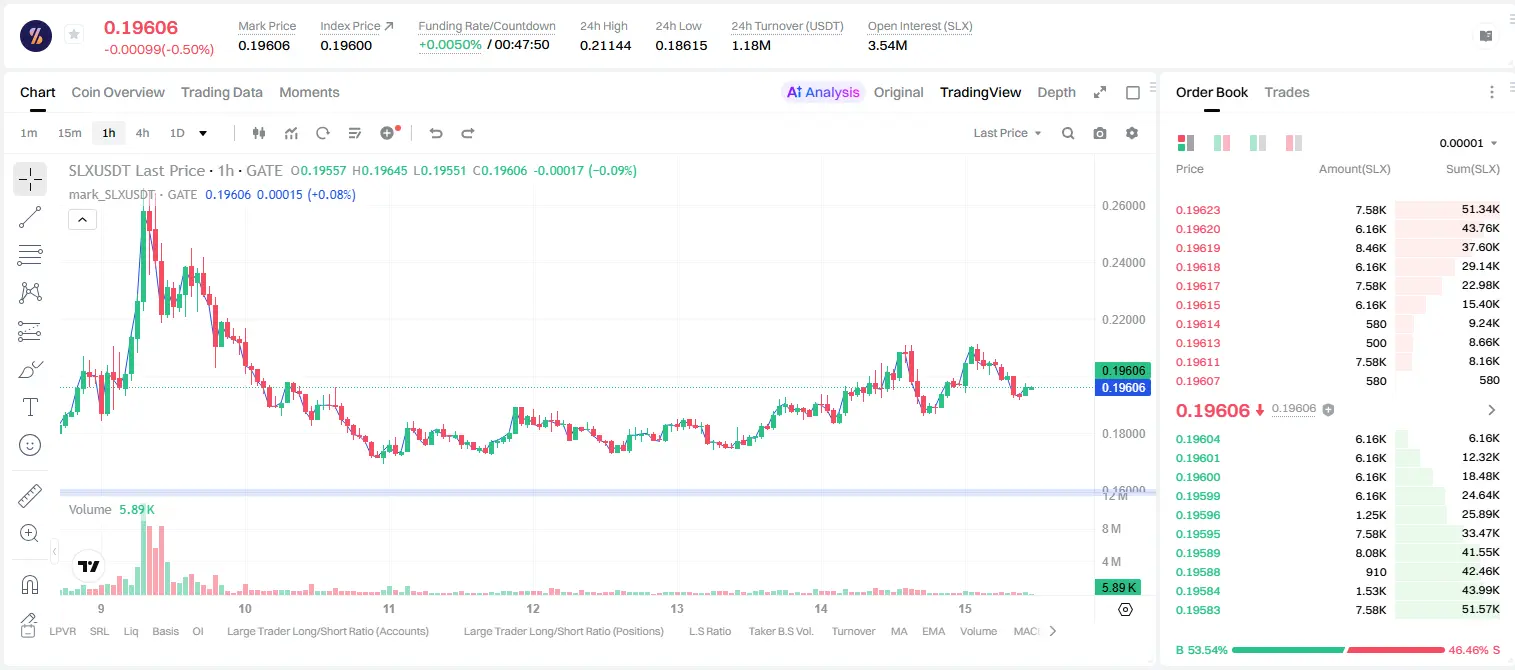Expand more time intervals dropdown arrow
The image size is (1515, 670).
click(x=203, y=133)
